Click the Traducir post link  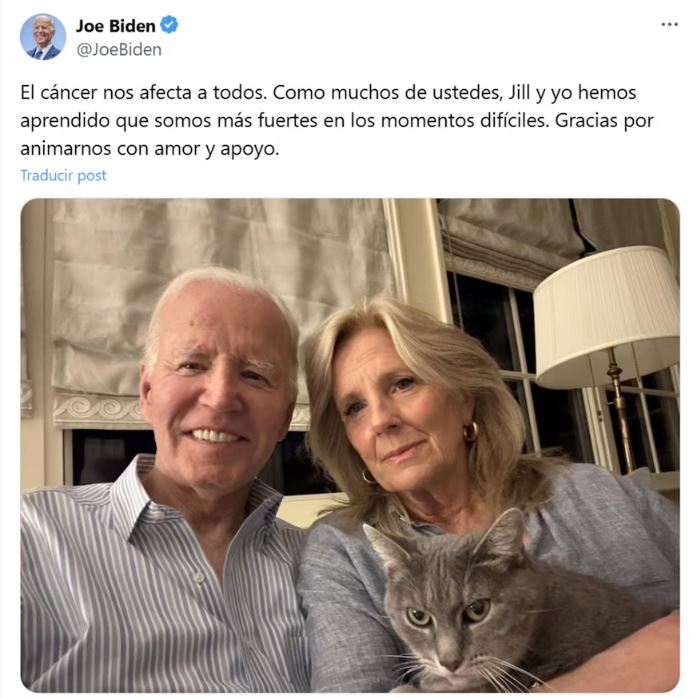(x=63, y=175)
